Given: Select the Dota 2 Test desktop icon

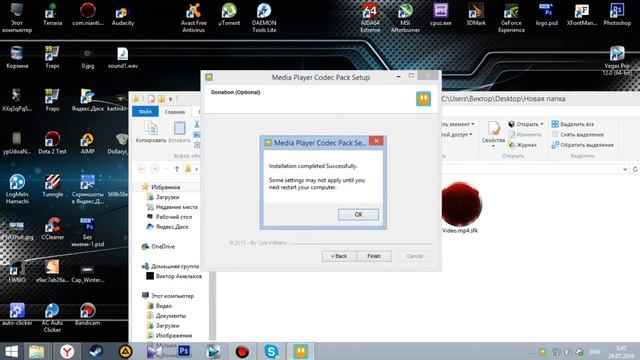Looking at the screenshot, I should coord(52,143).
